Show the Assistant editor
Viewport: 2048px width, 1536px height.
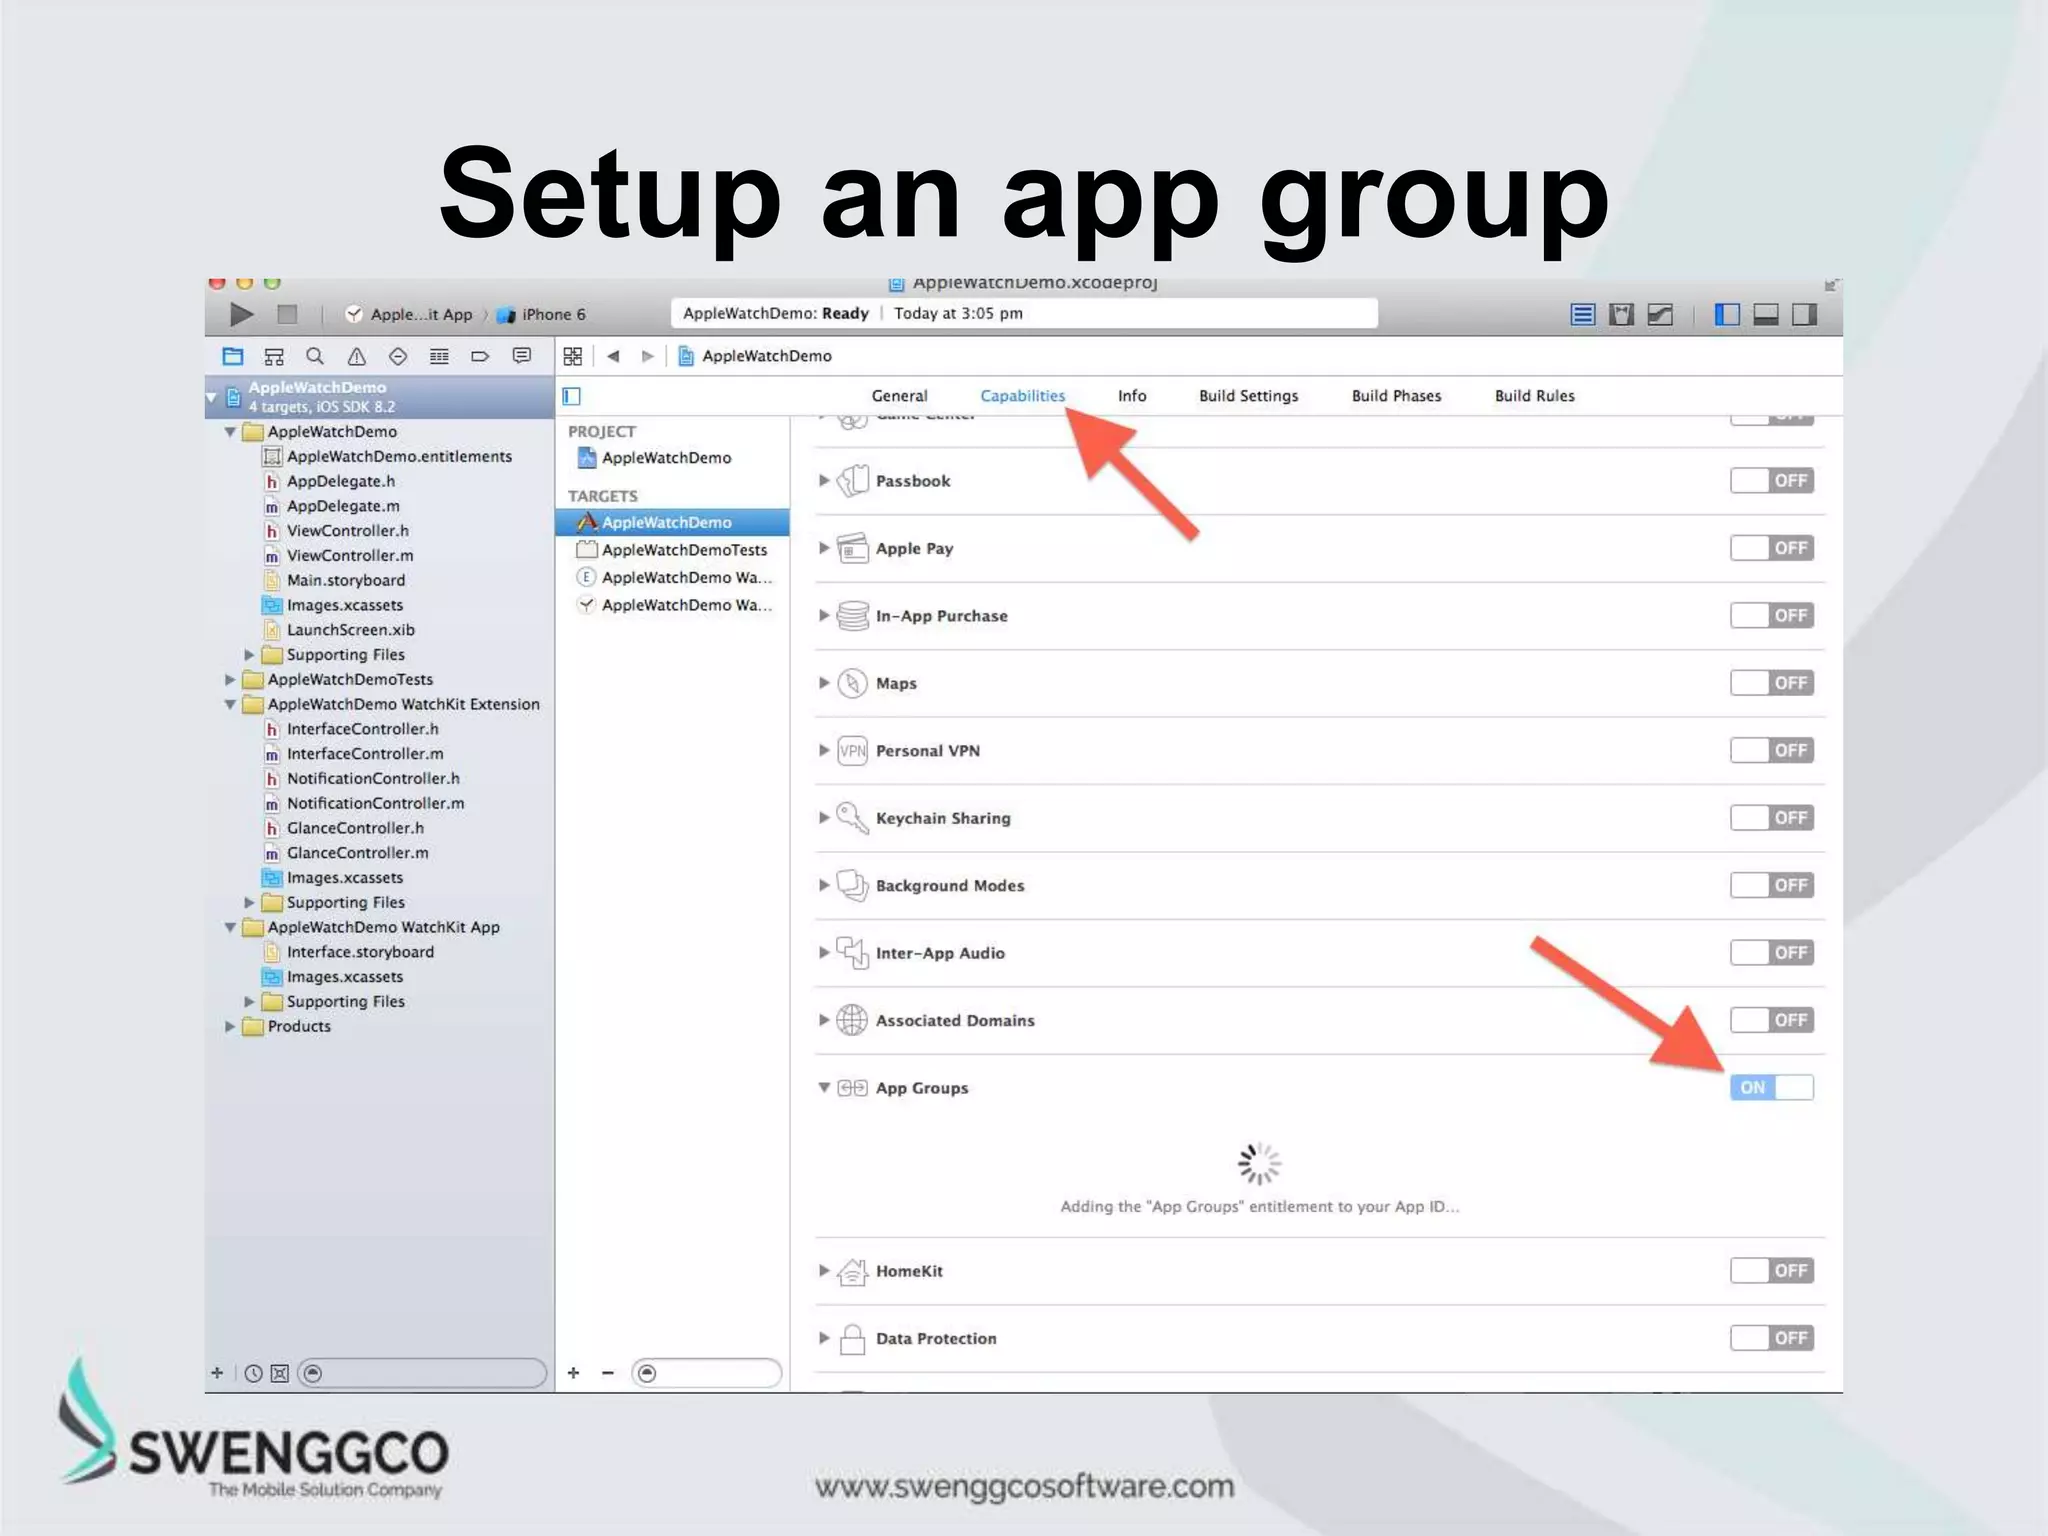tap(1621, 315)
